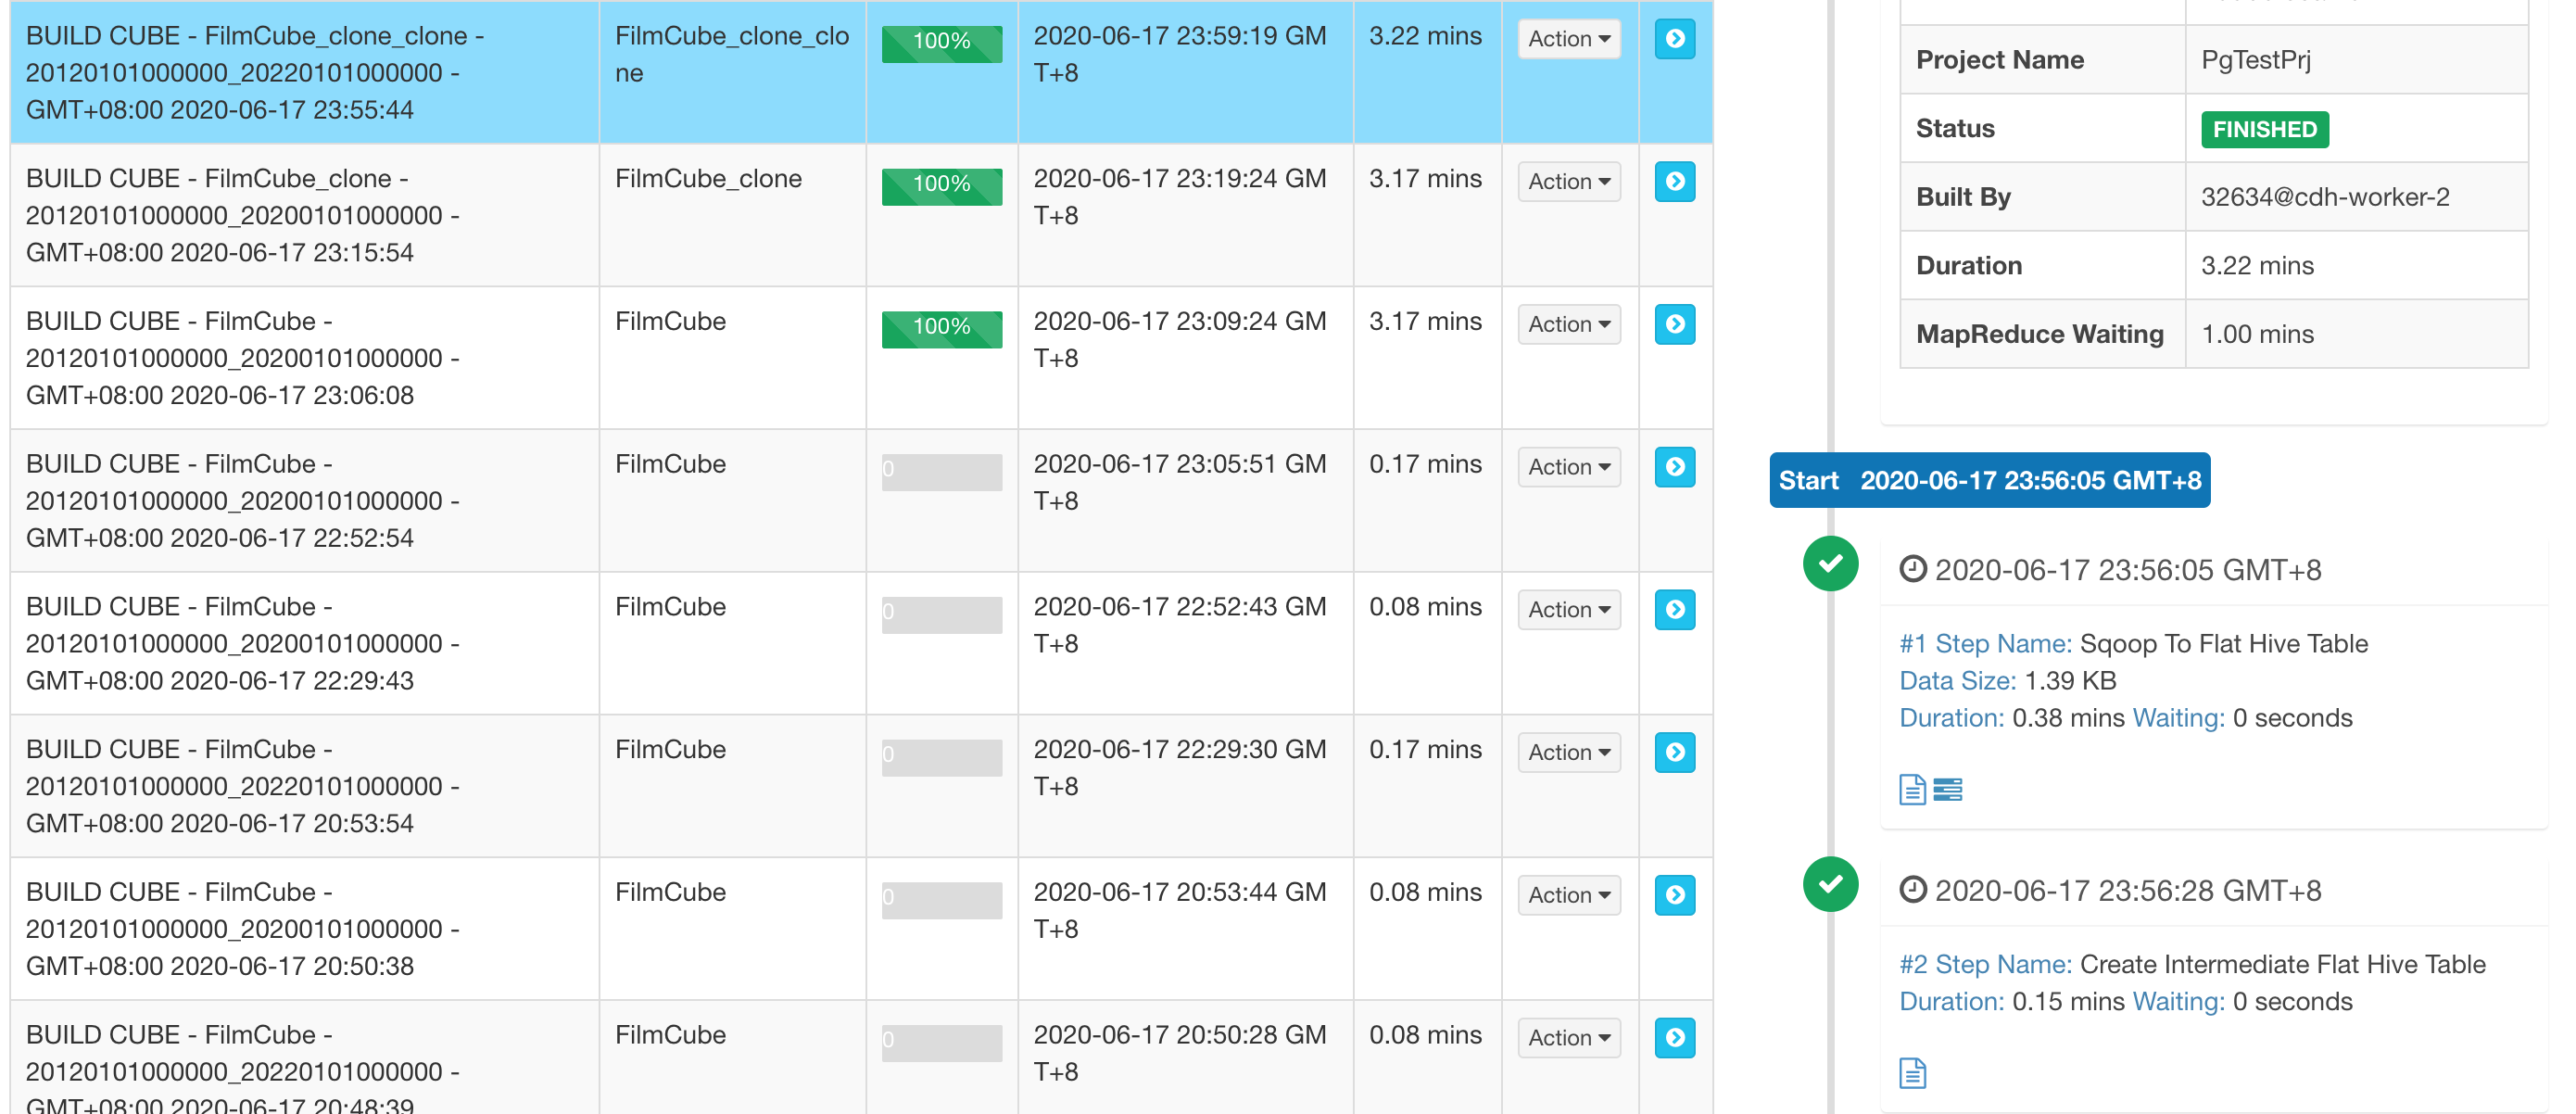
Task: Expand Action dropdown for FilmCube_clone_clone job
Action: (x=1568, y=39)
